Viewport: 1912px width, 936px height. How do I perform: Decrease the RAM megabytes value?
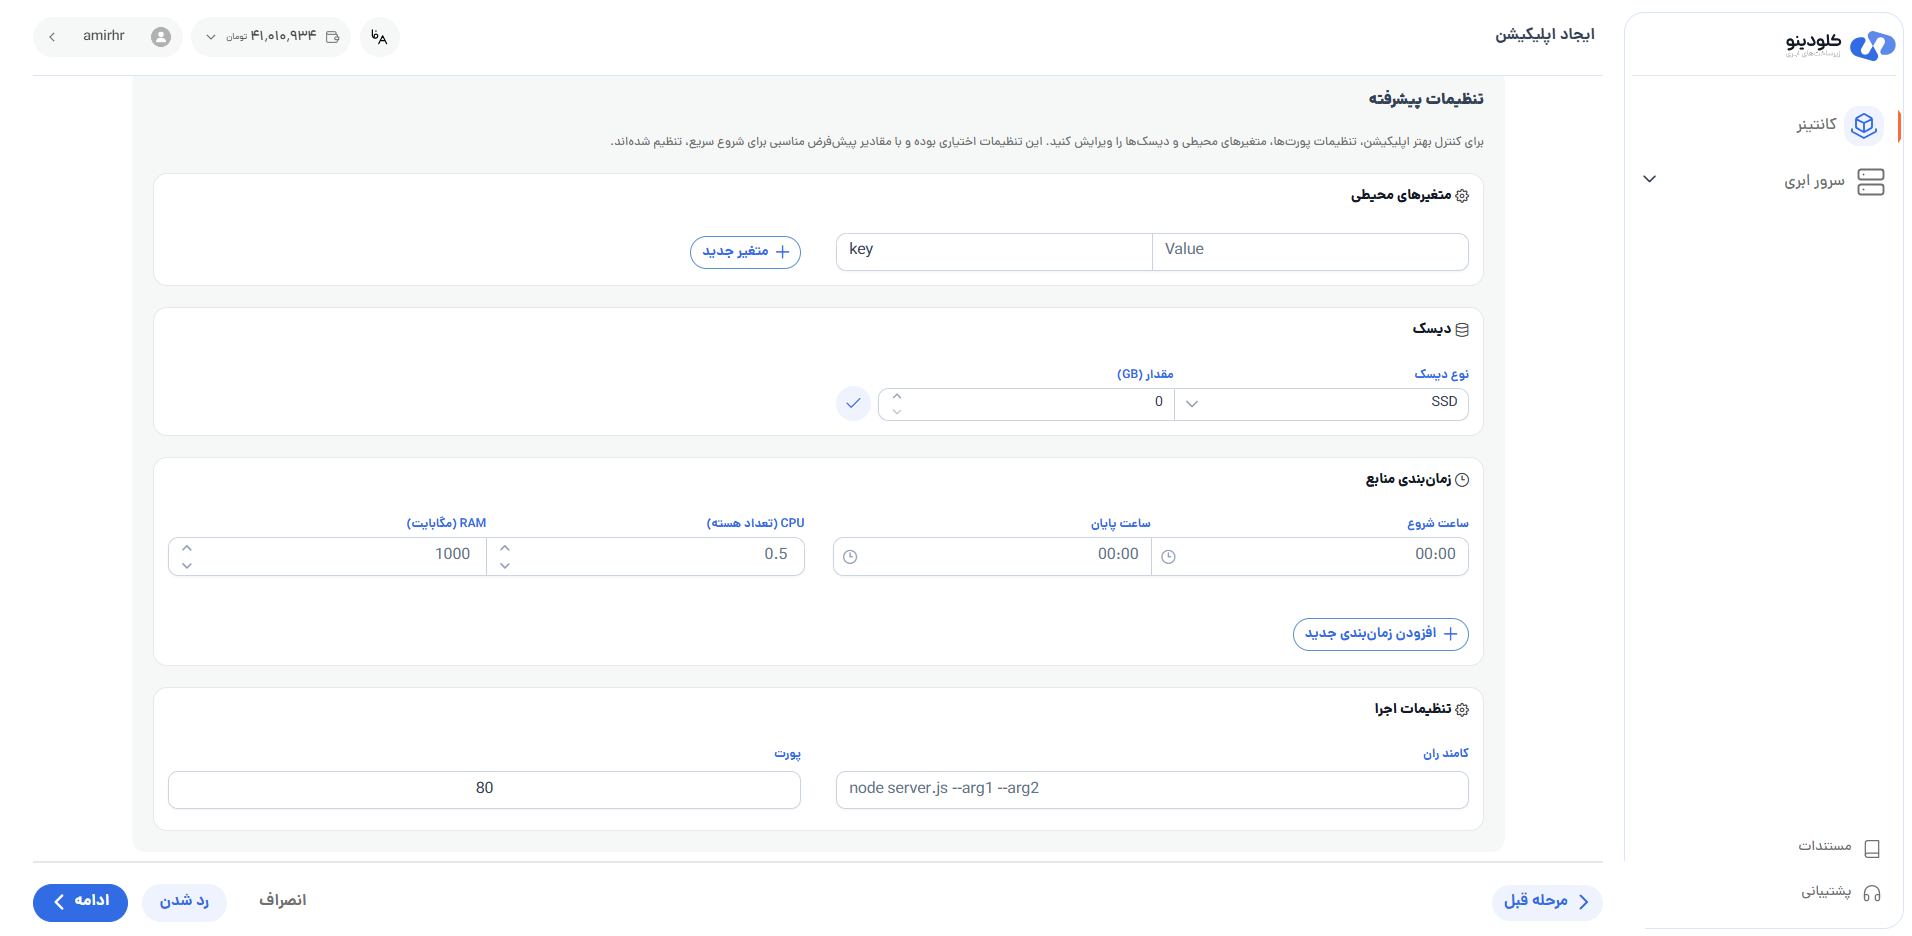coord(187,566)
